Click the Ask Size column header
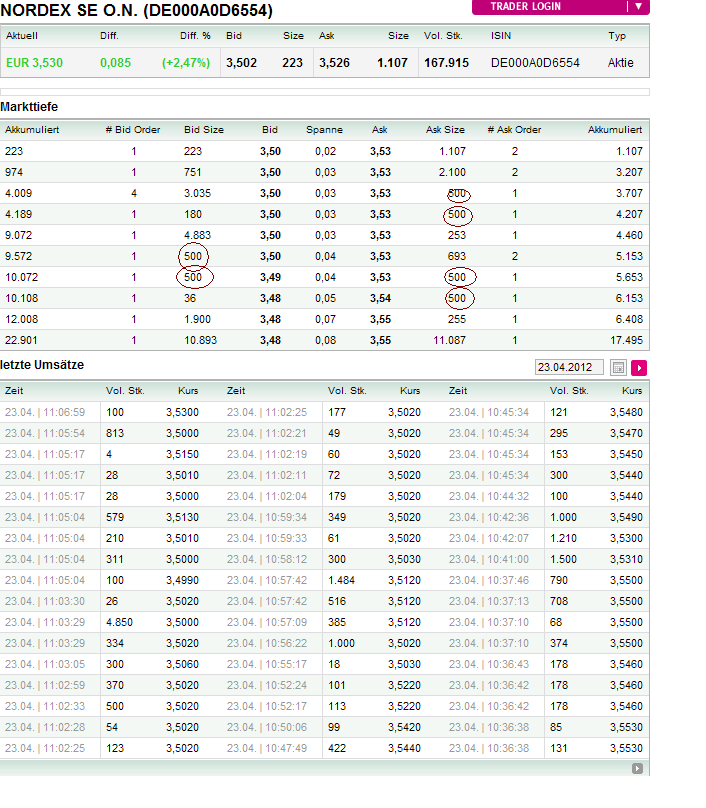This screenshot has height=808, width=706. click(x=445, y=130)
